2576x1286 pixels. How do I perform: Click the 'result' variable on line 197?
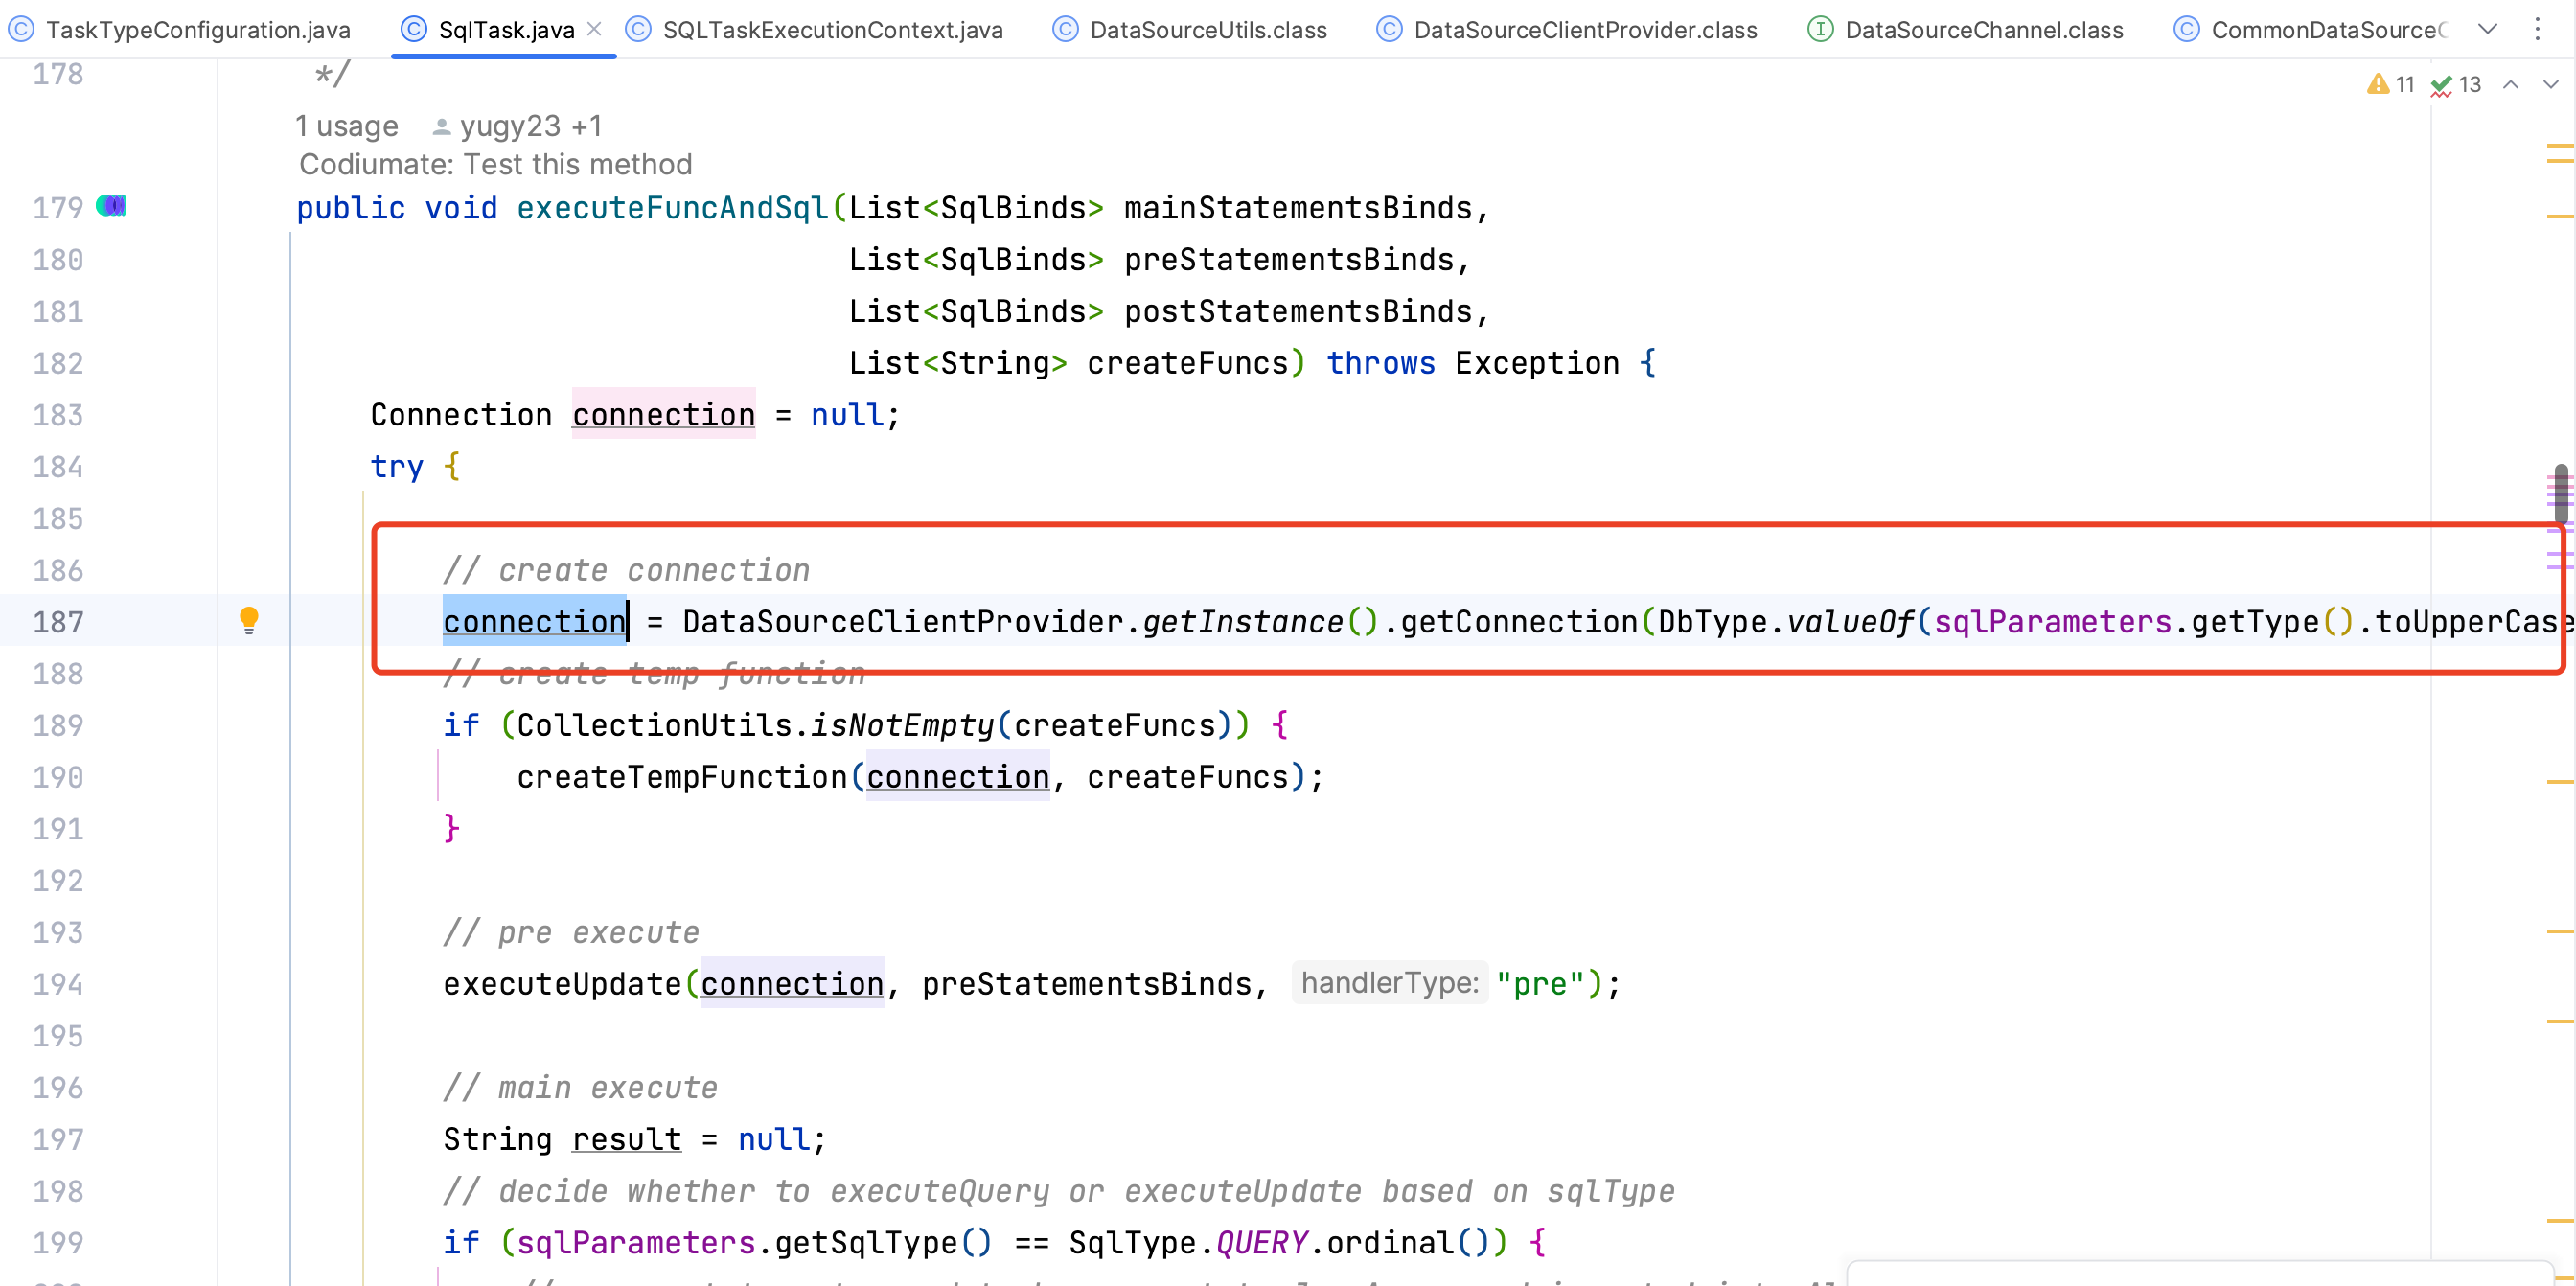(x=627, y=1139)
